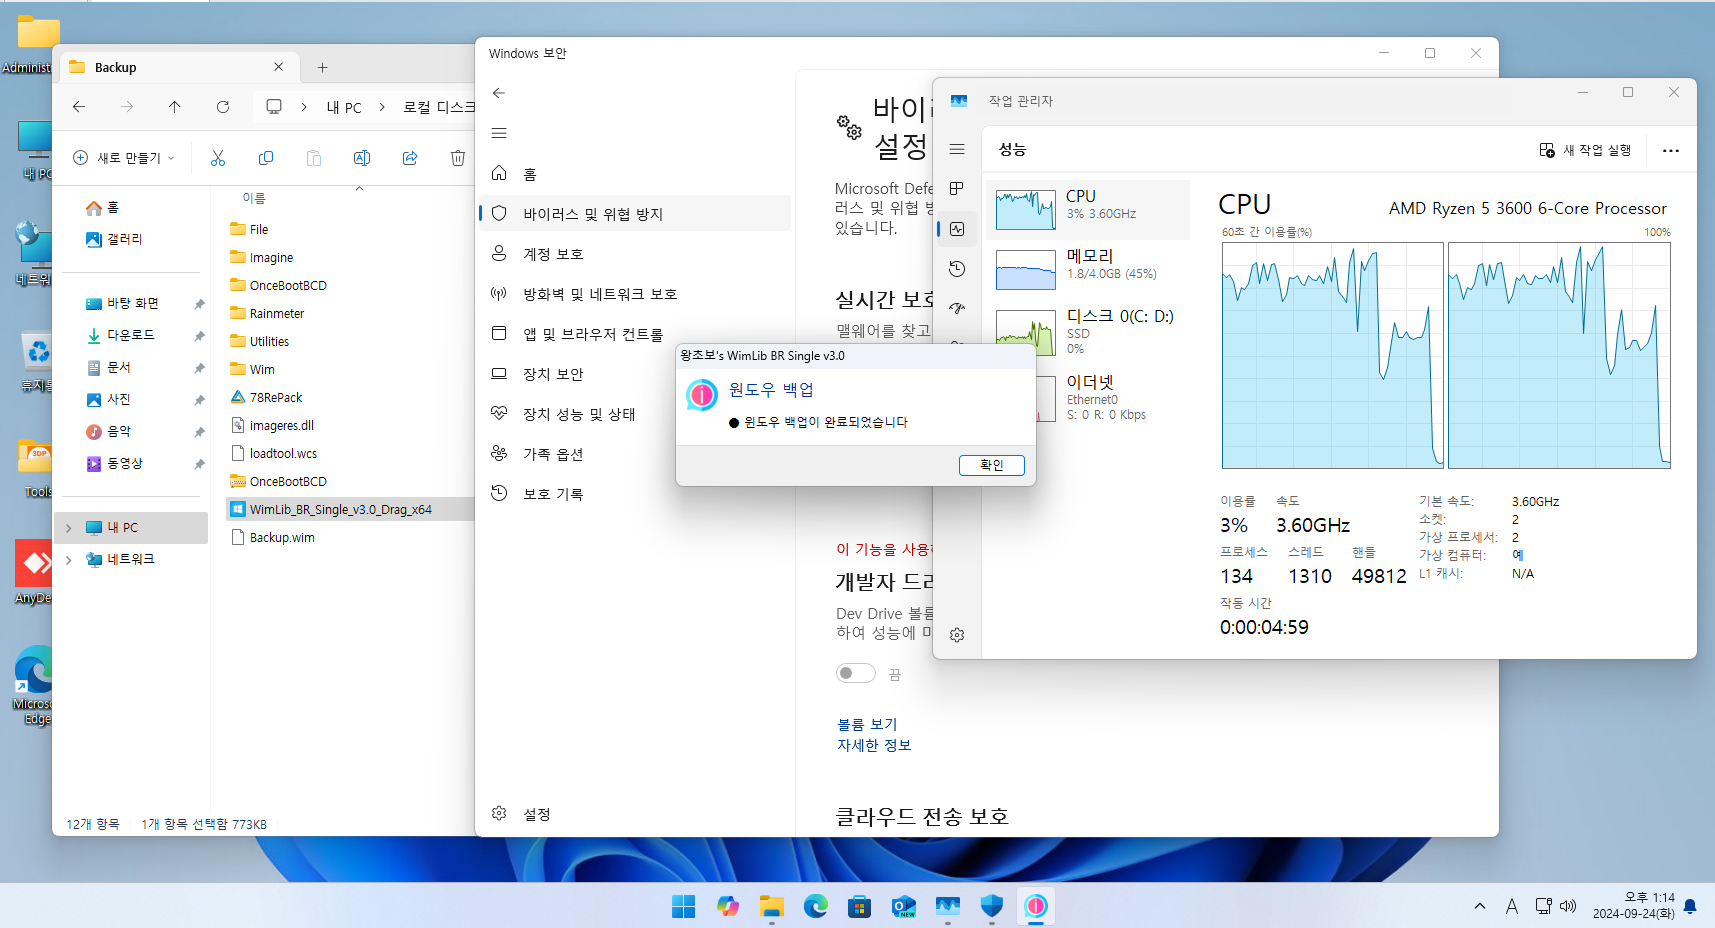The width and height of the screenshot is (1715, 928).
Task: Open Microsoft Store from taskbar
Action: point(859,906)
